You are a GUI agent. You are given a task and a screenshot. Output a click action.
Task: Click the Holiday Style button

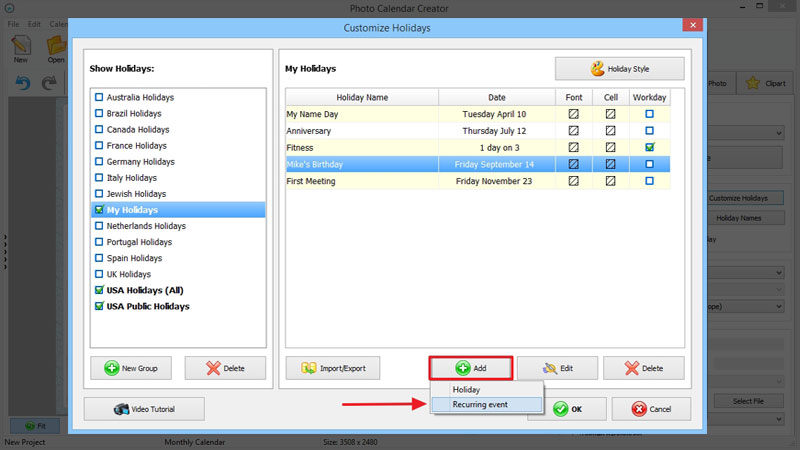[x=619, y=68]
